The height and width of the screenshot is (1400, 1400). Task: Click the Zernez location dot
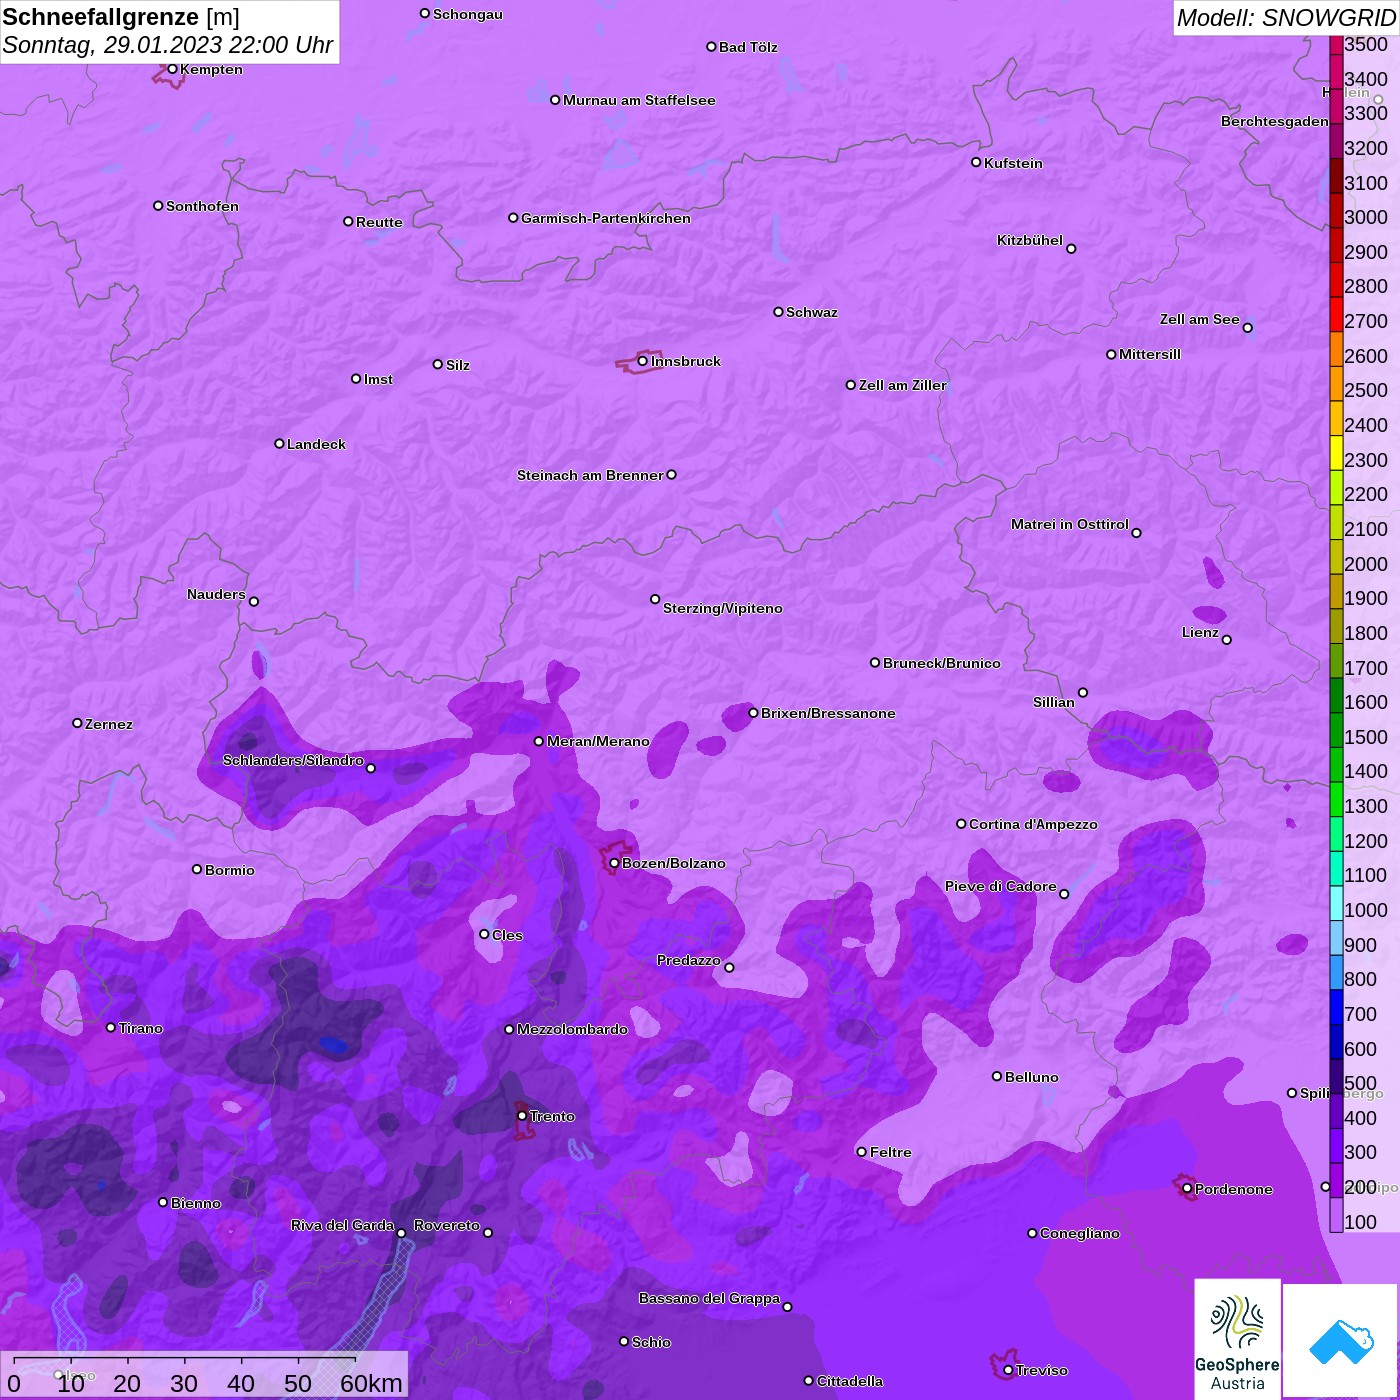77,723
